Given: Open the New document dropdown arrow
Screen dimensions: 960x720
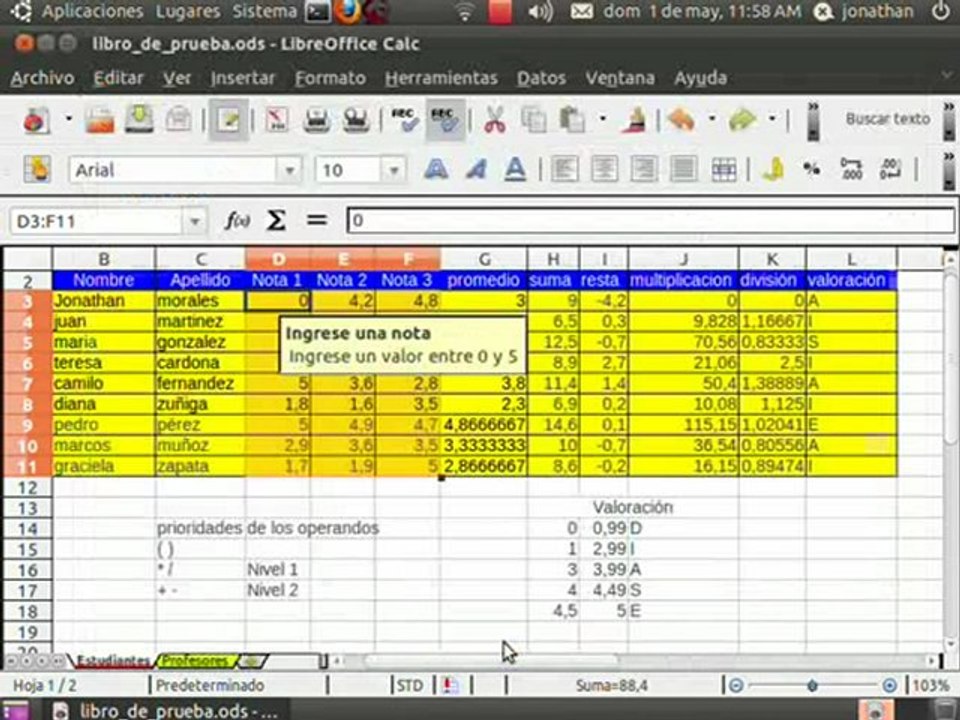Looking at the screenshot, I should [x=69, y=119].
